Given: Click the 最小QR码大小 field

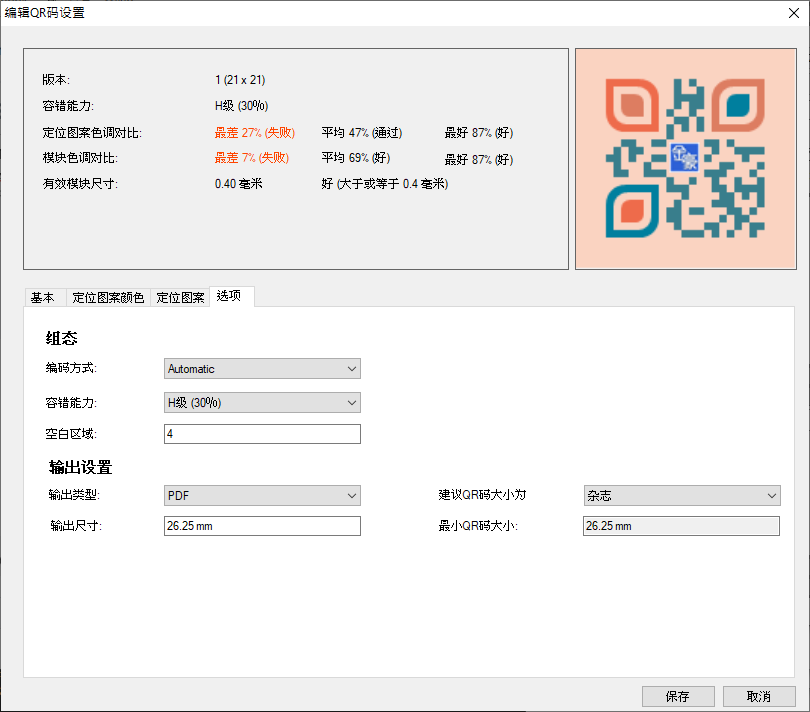Looking at the screenshot, I should click(681, 526).
